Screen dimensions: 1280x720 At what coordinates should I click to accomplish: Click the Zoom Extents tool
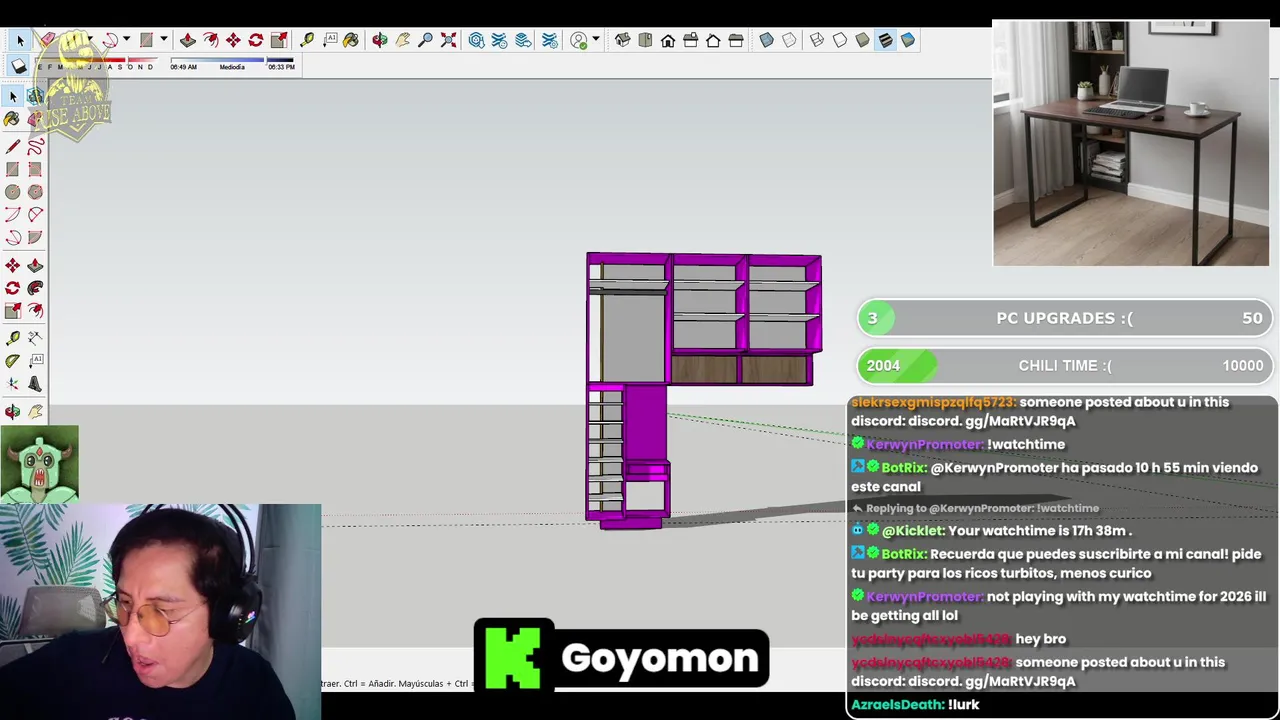click(449, 40)
